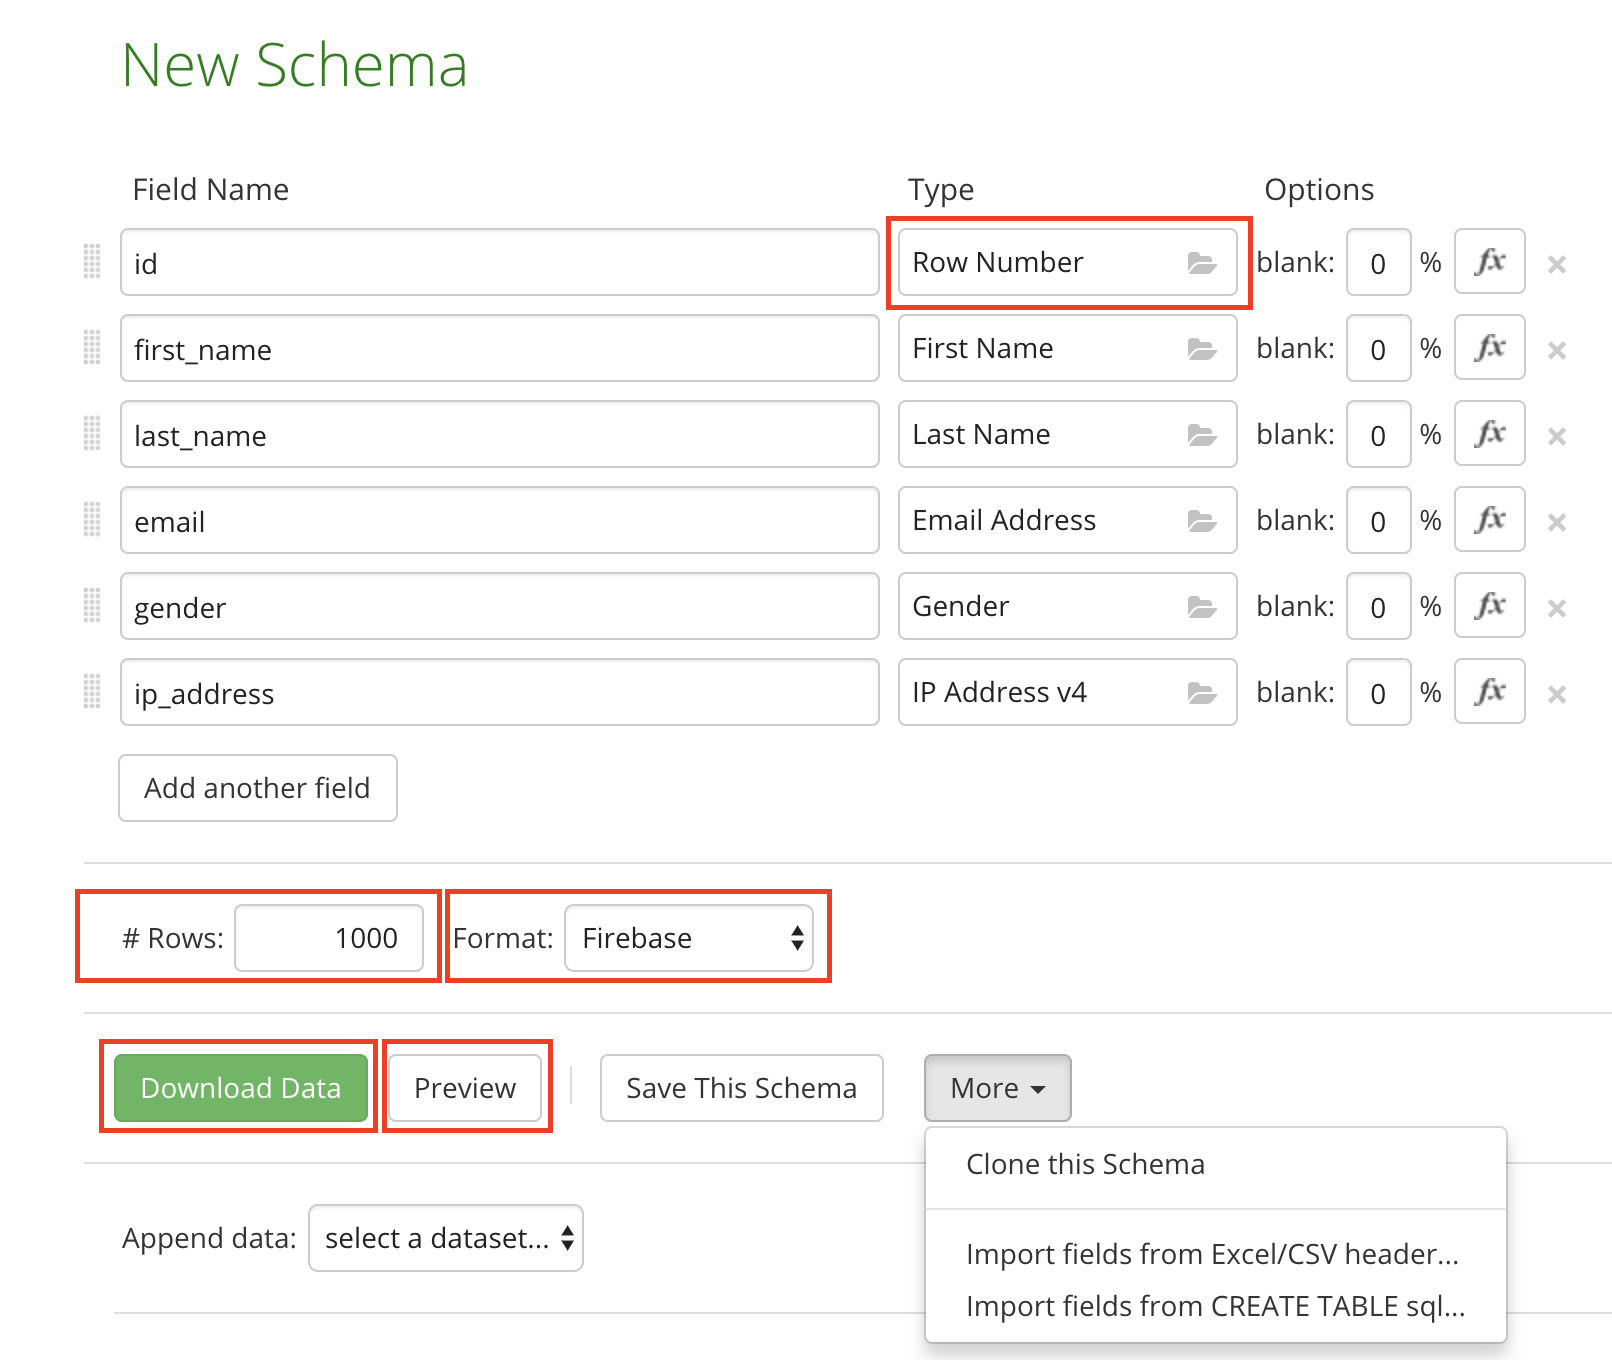Open type chooser folder icon for Last Name

click(1201, 435)
